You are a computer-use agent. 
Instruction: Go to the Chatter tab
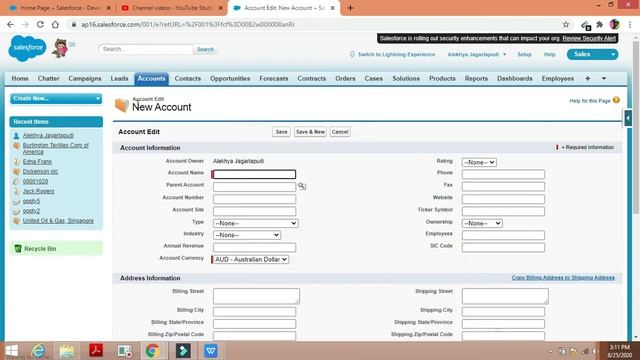pos(49,78)
